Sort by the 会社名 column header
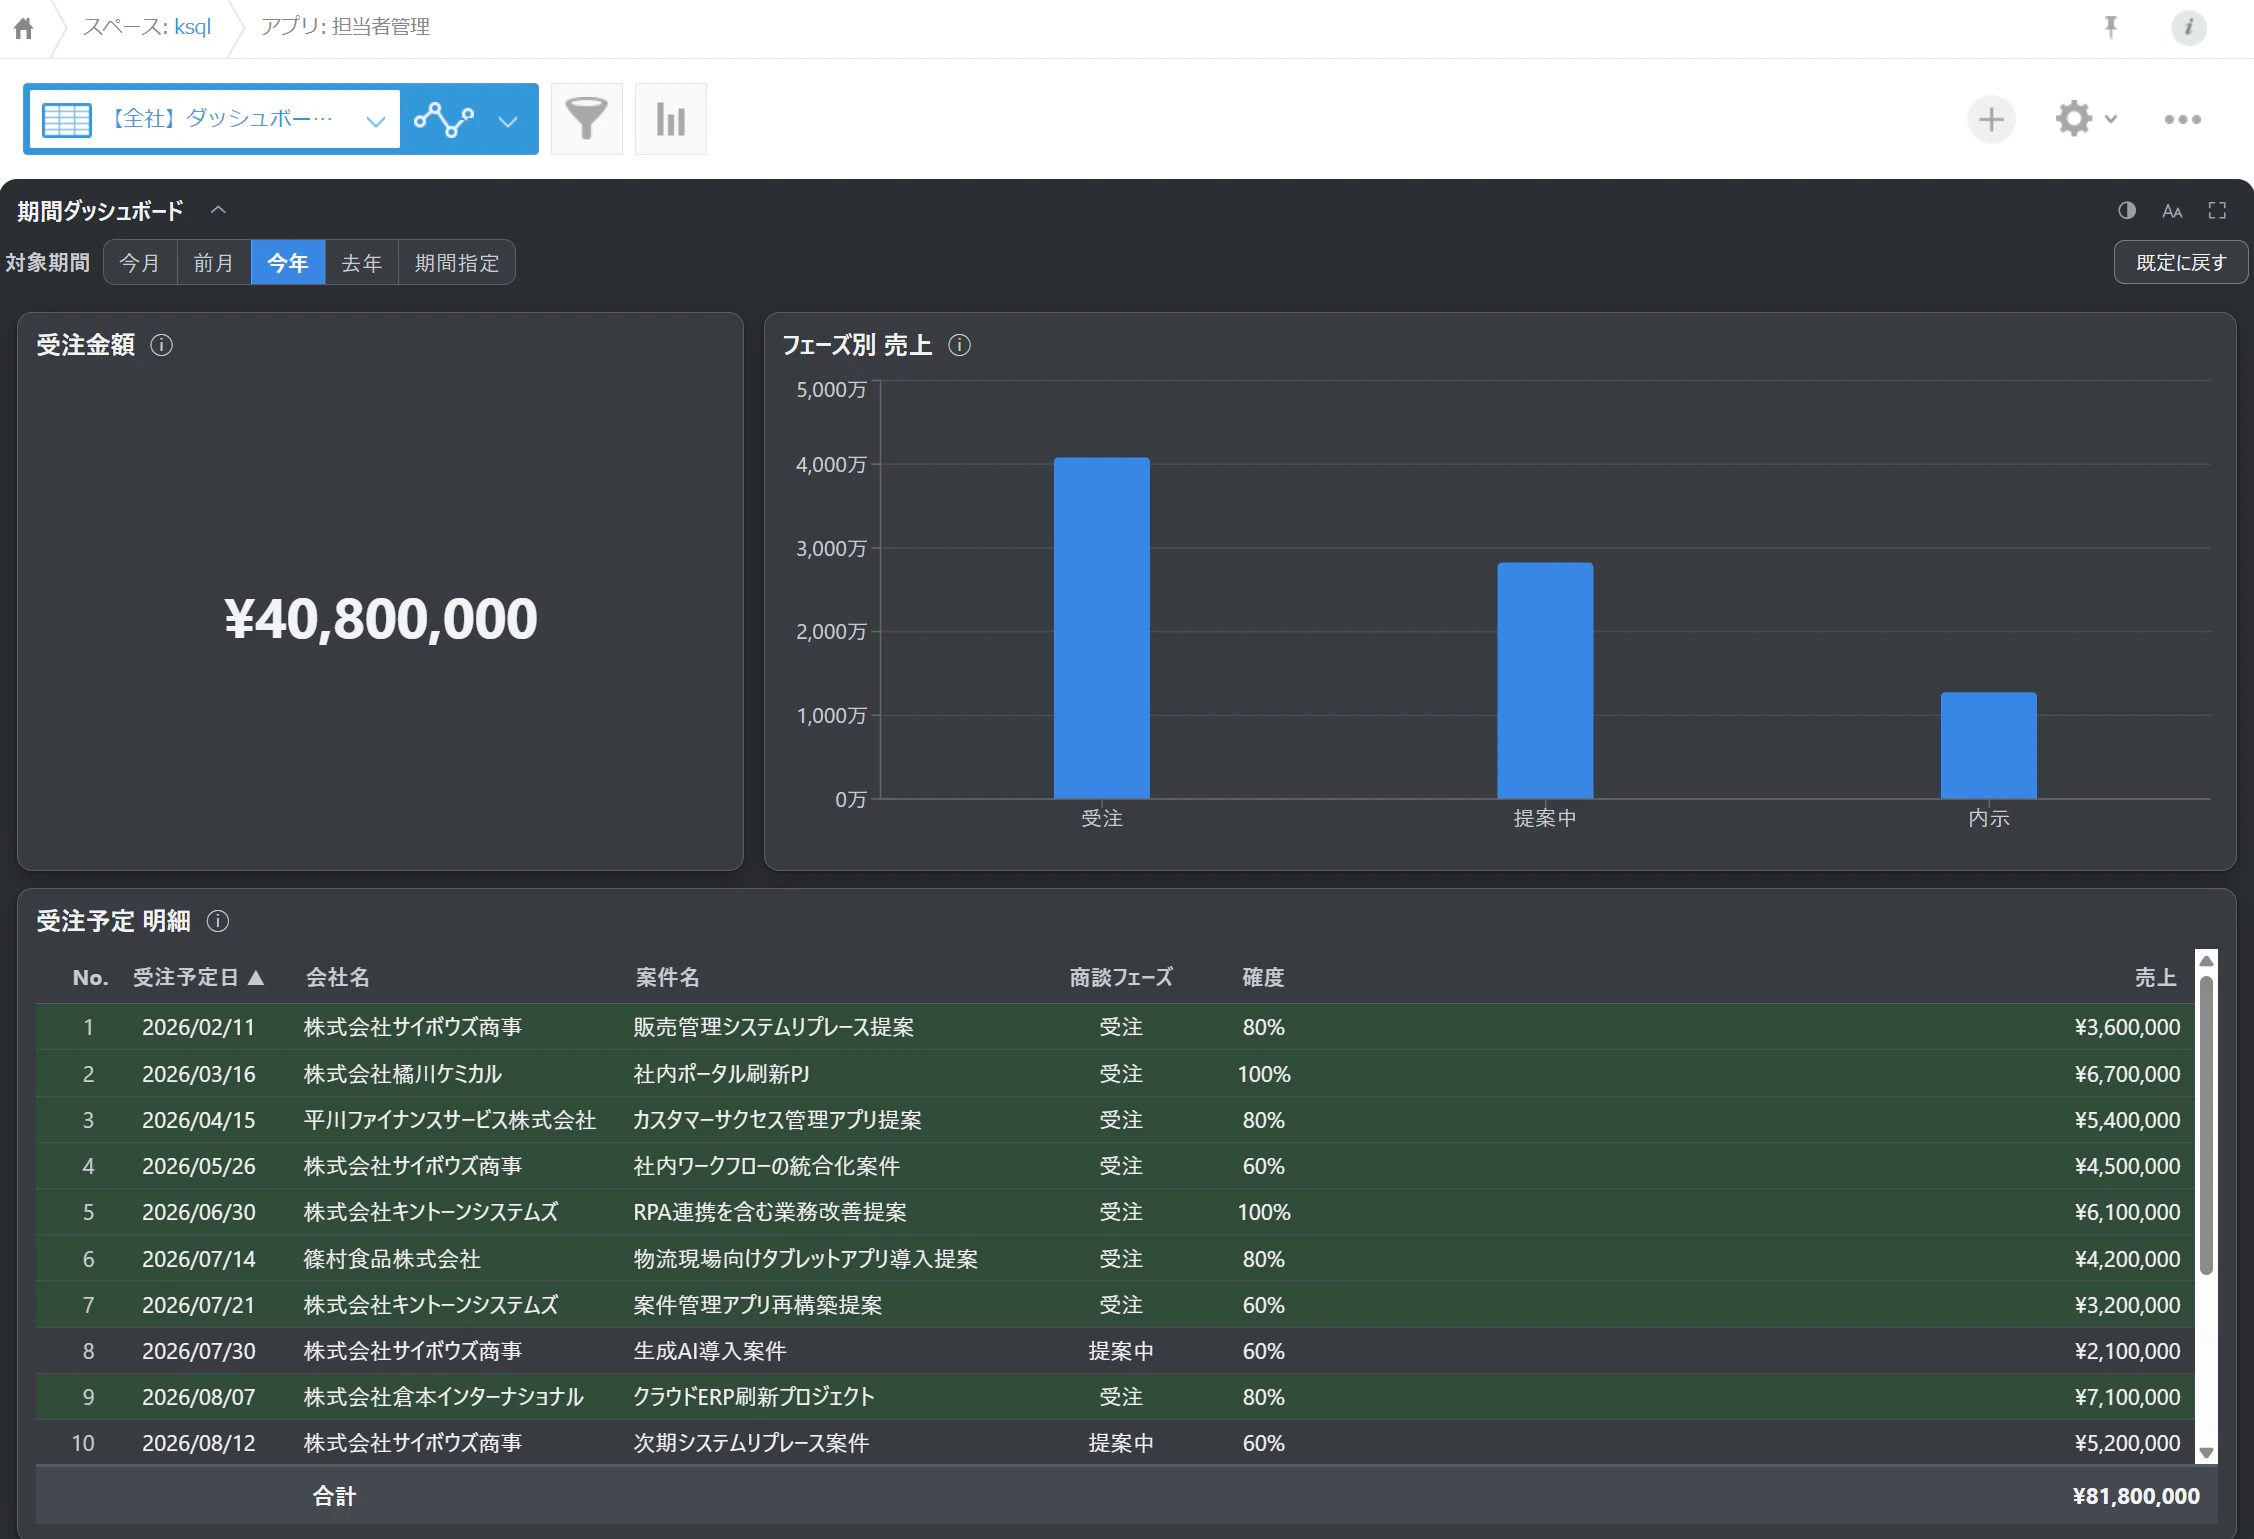The width and height of the screenshot is (2254, 1539). coord(337,977)
